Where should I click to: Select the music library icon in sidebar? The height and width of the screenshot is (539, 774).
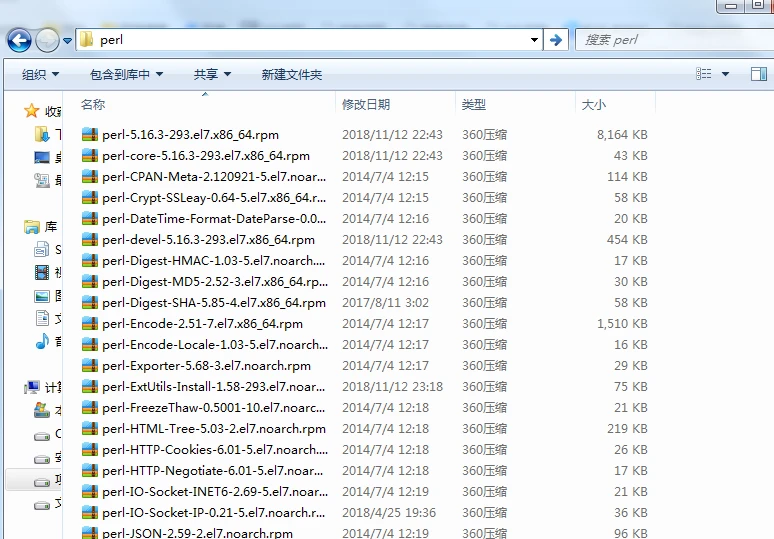(42, 341)
